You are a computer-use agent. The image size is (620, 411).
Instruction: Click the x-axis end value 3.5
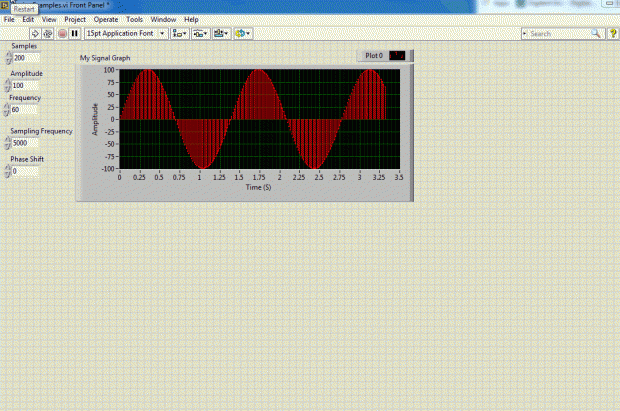point(399,177)
